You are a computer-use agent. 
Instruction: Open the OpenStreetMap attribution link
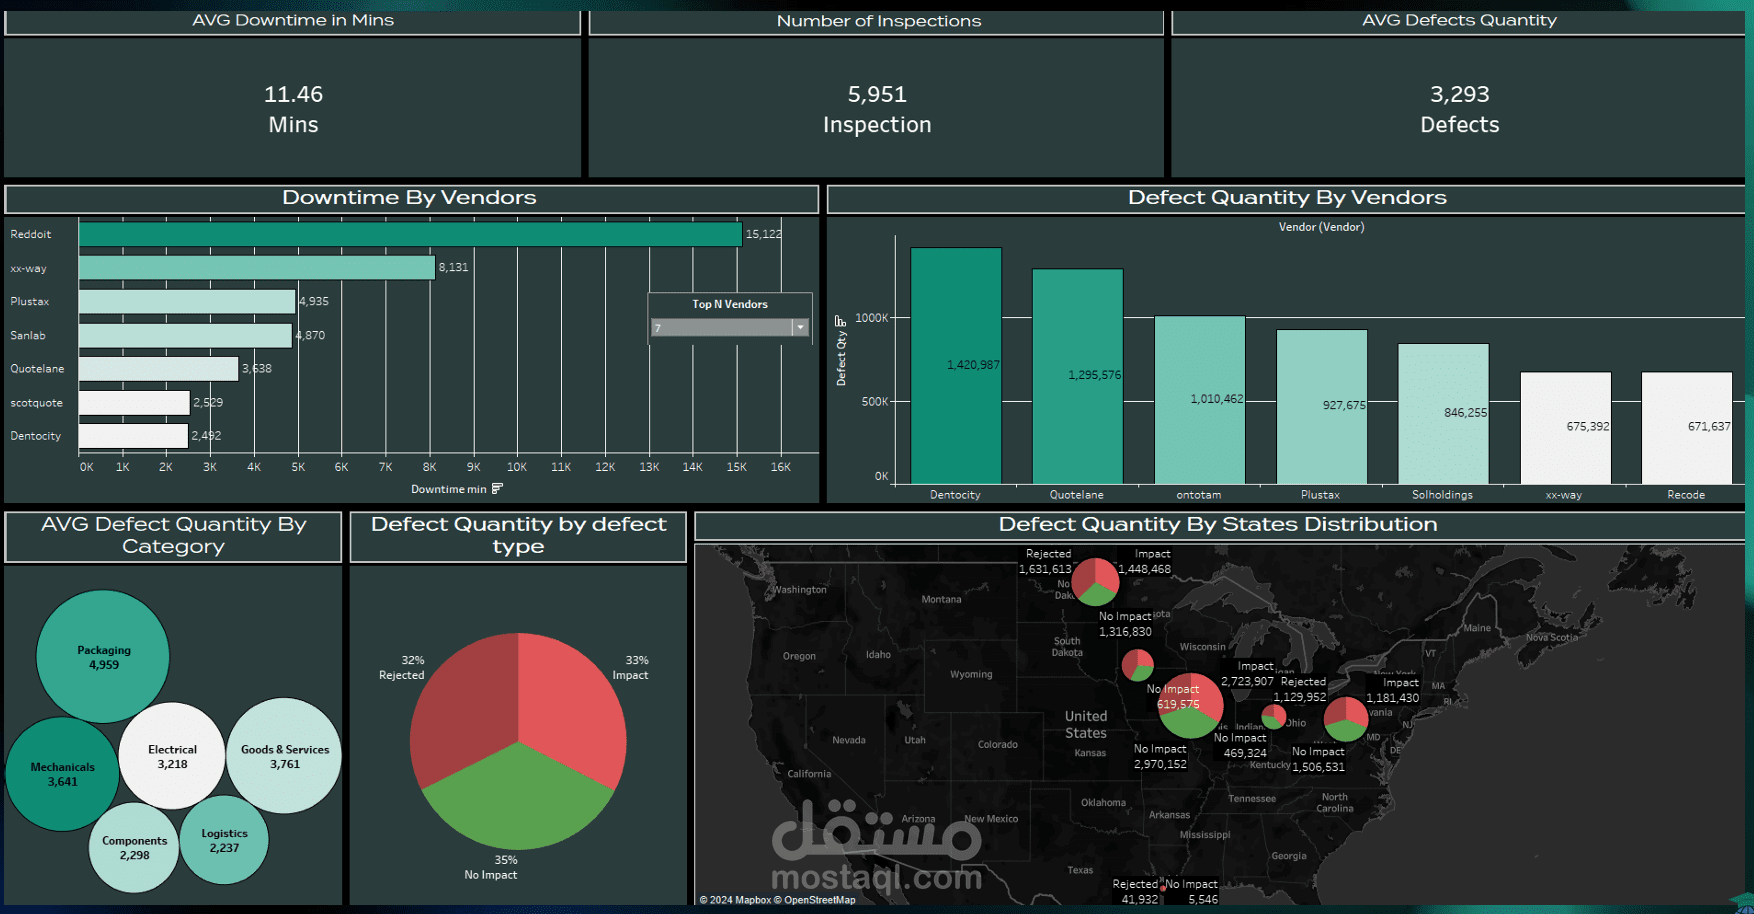[815, 900]
